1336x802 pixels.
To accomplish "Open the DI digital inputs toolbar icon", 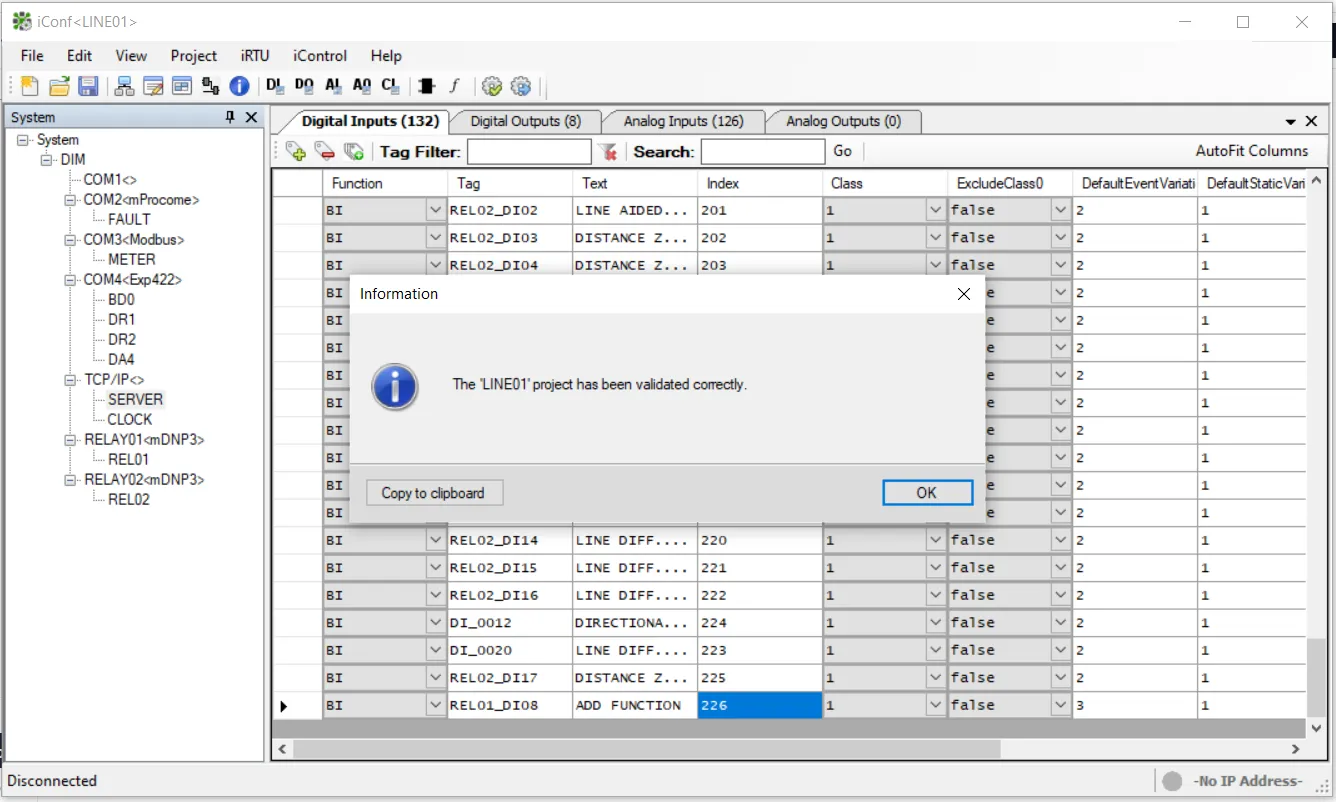I will pos(275,86).
